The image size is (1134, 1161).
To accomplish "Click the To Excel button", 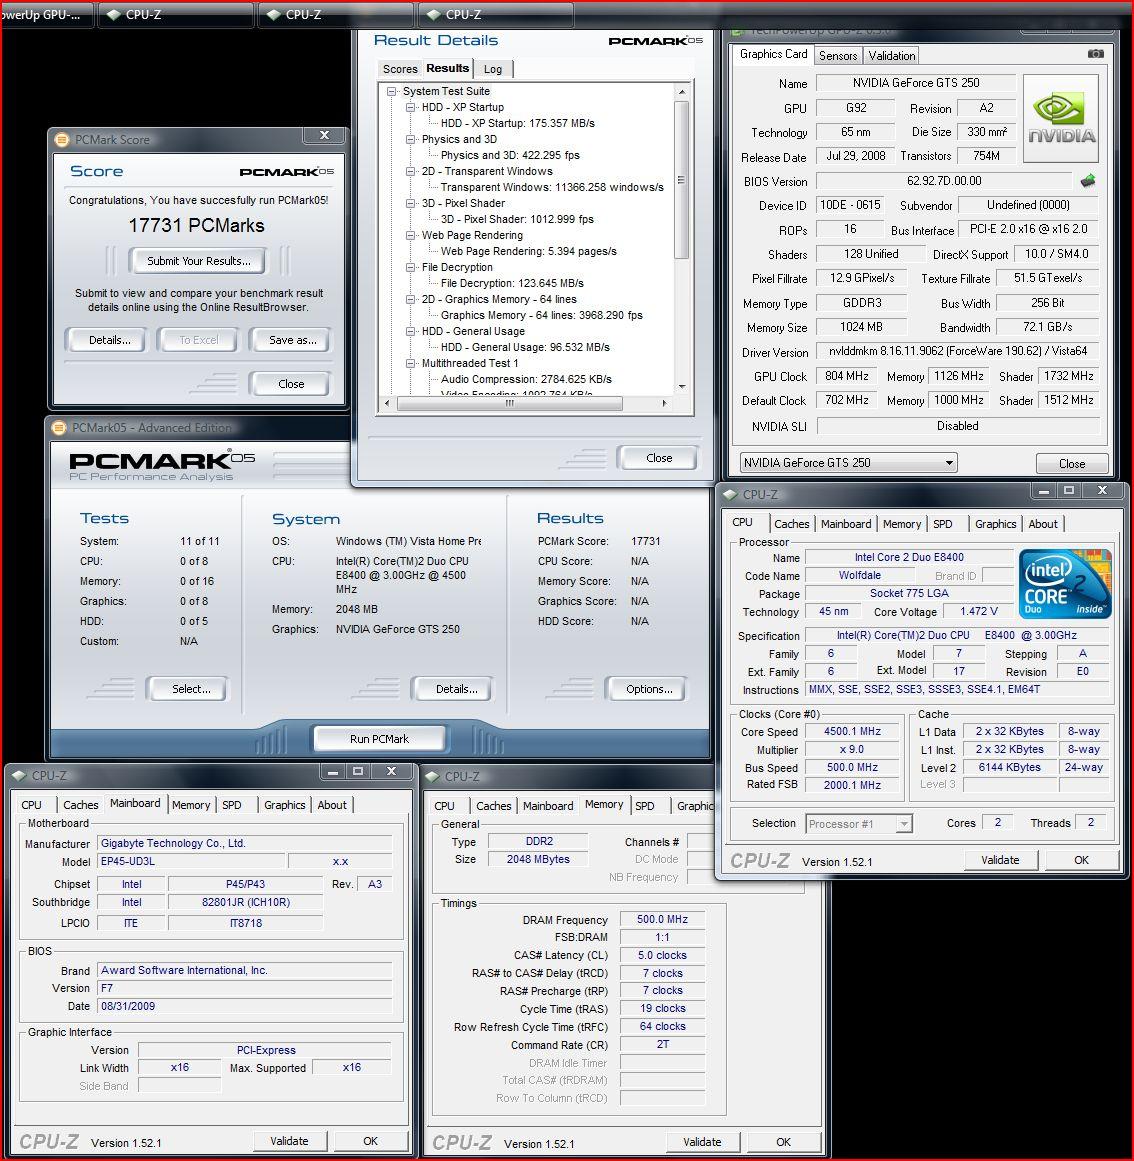I will point(198,340).
